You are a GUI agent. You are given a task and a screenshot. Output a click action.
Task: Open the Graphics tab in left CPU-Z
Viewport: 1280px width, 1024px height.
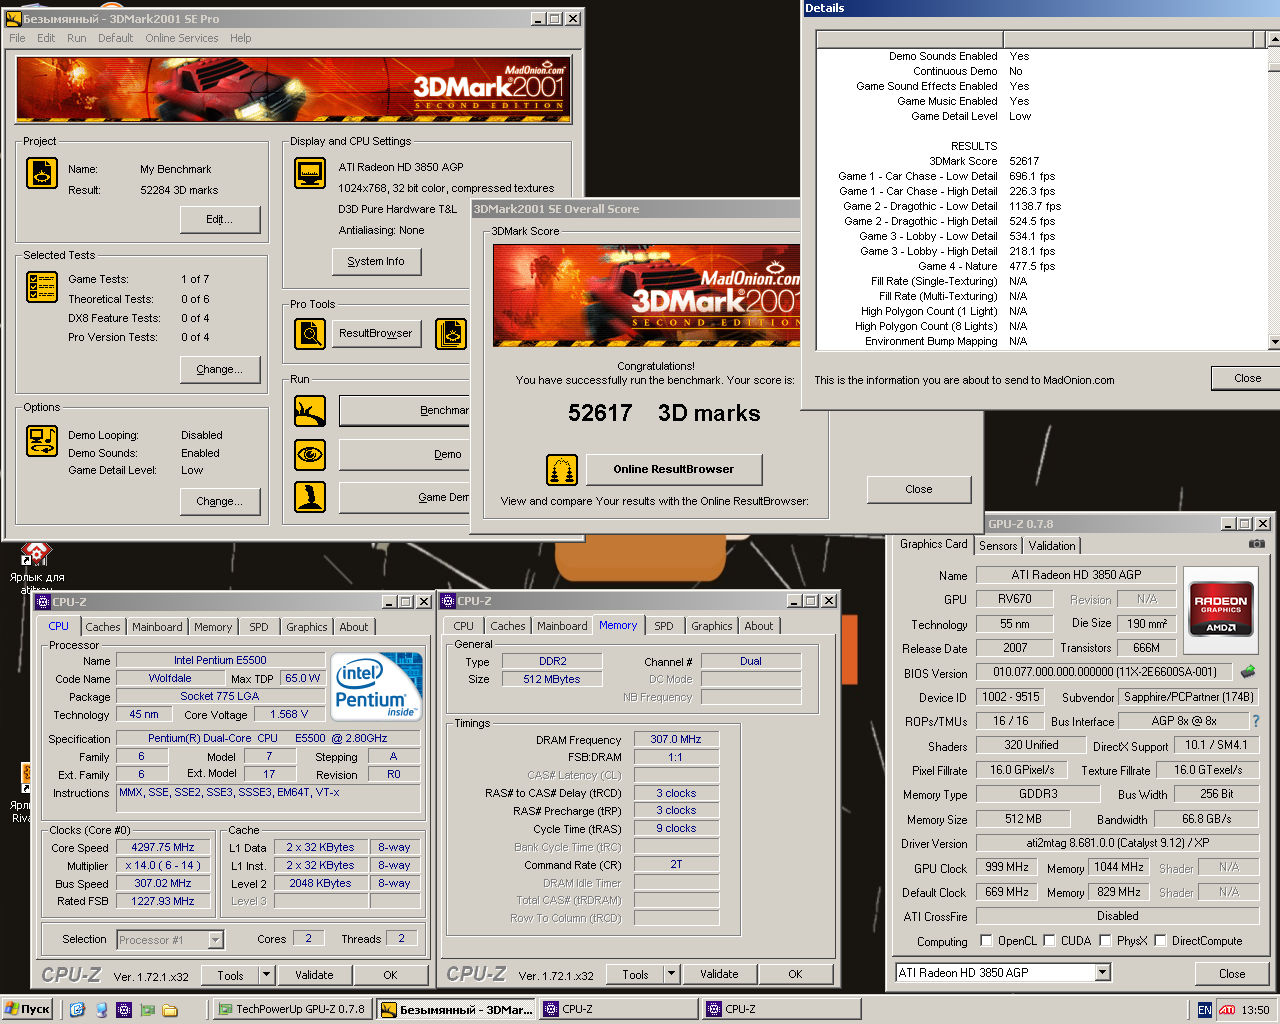pyautogui.click(x=306, y=627)
